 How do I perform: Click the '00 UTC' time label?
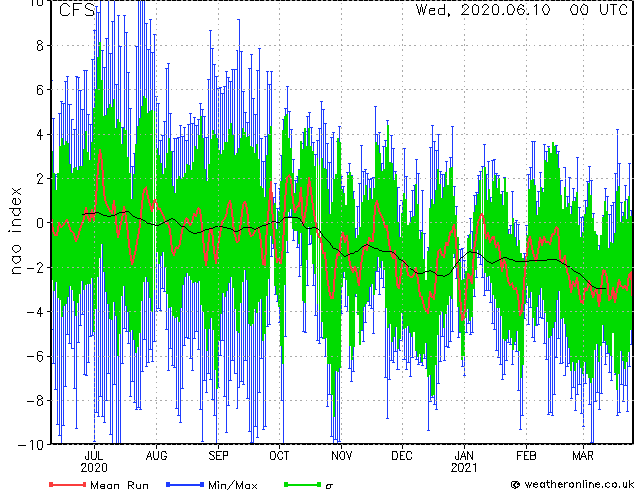click(599, 10)
